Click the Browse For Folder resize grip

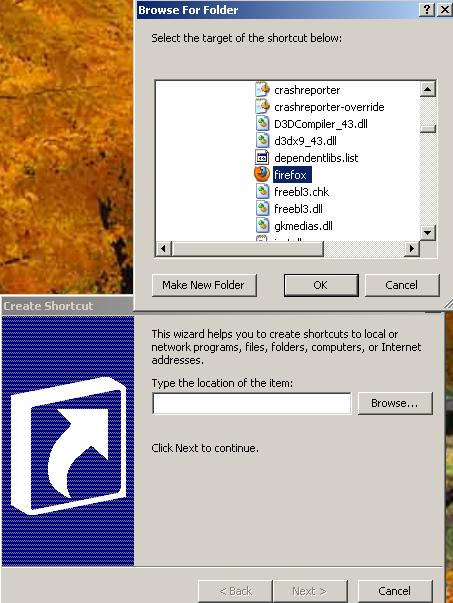tap(448, 305)
